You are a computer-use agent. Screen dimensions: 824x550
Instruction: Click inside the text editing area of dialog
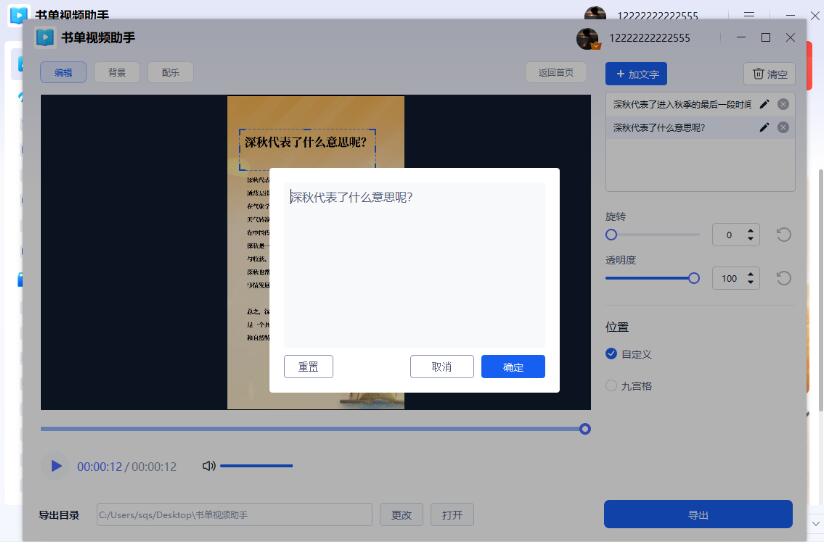tap(414, 265)
